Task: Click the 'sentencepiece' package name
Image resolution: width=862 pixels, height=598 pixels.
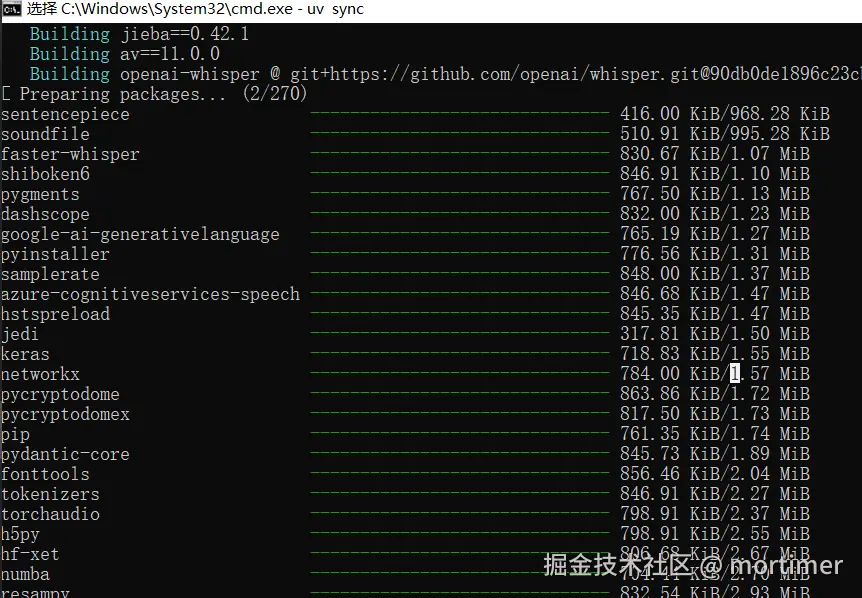Action: pyautogui.click(x=65, y=114)
